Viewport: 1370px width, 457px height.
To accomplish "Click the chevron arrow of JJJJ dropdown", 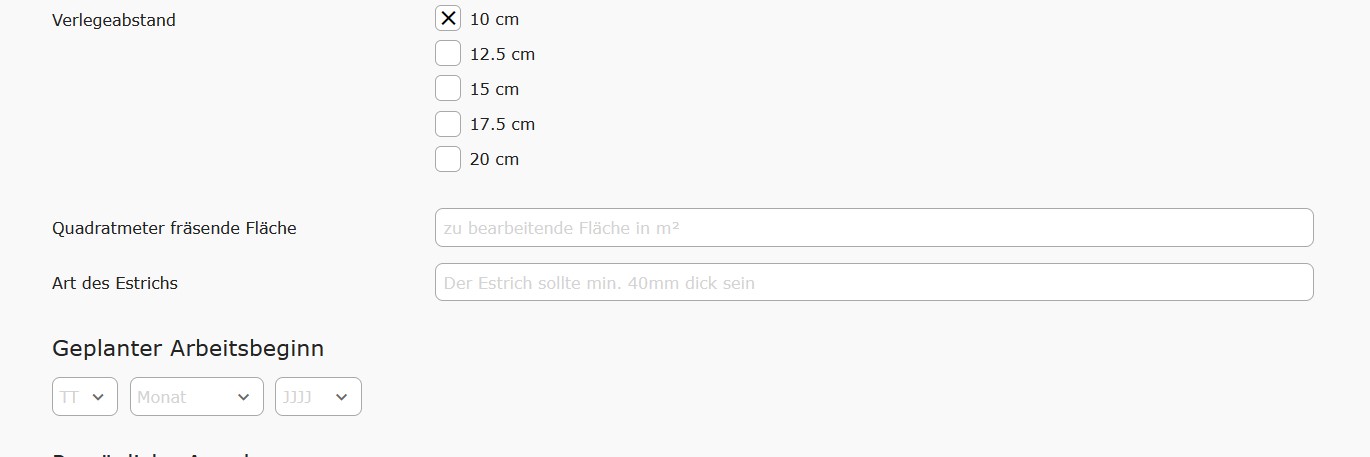I will click(342, 397).
